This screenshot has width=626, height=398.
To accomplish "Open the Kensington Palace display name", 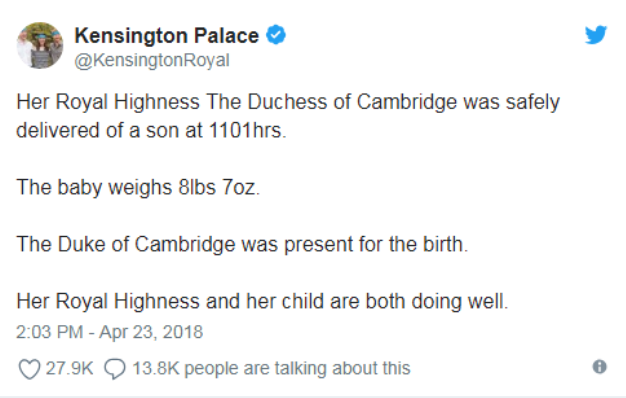I will [166, 36].
